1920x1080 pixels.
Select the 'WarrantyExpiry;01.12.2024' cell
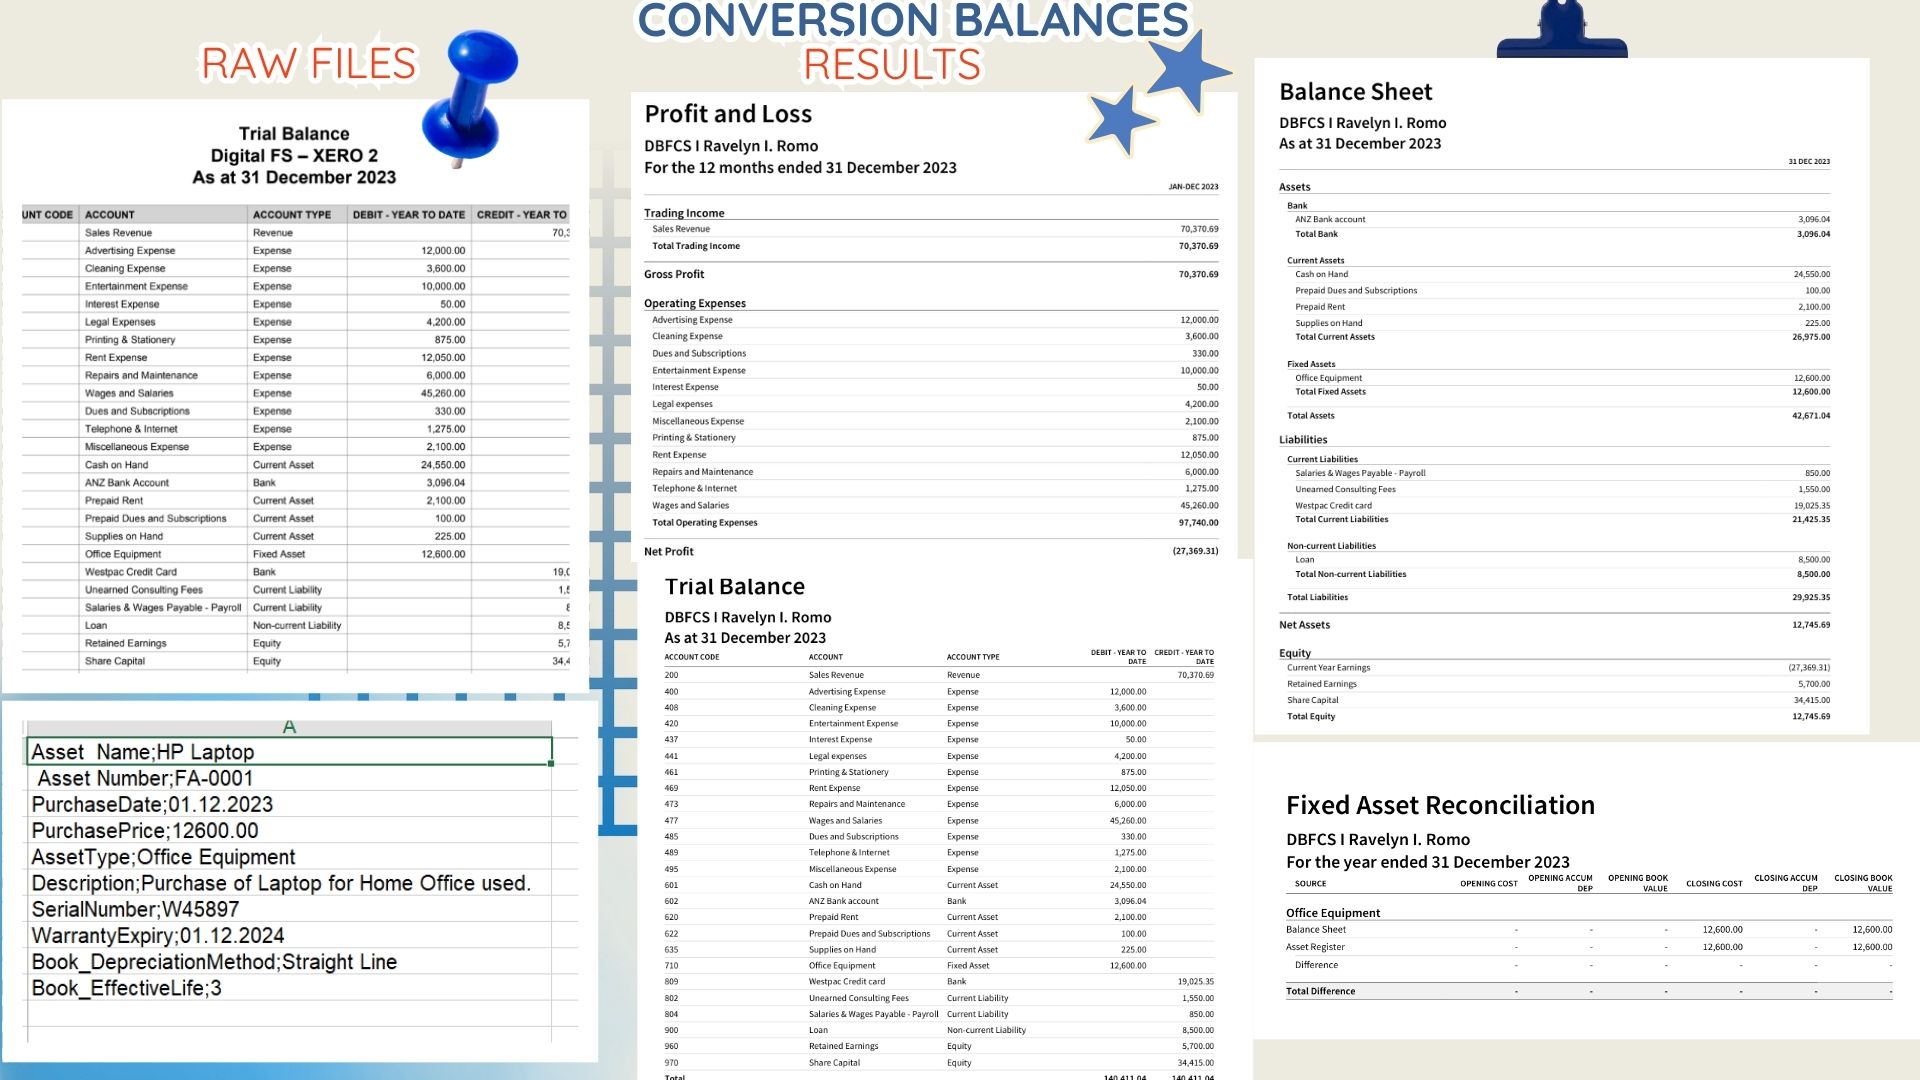(289, 936)
